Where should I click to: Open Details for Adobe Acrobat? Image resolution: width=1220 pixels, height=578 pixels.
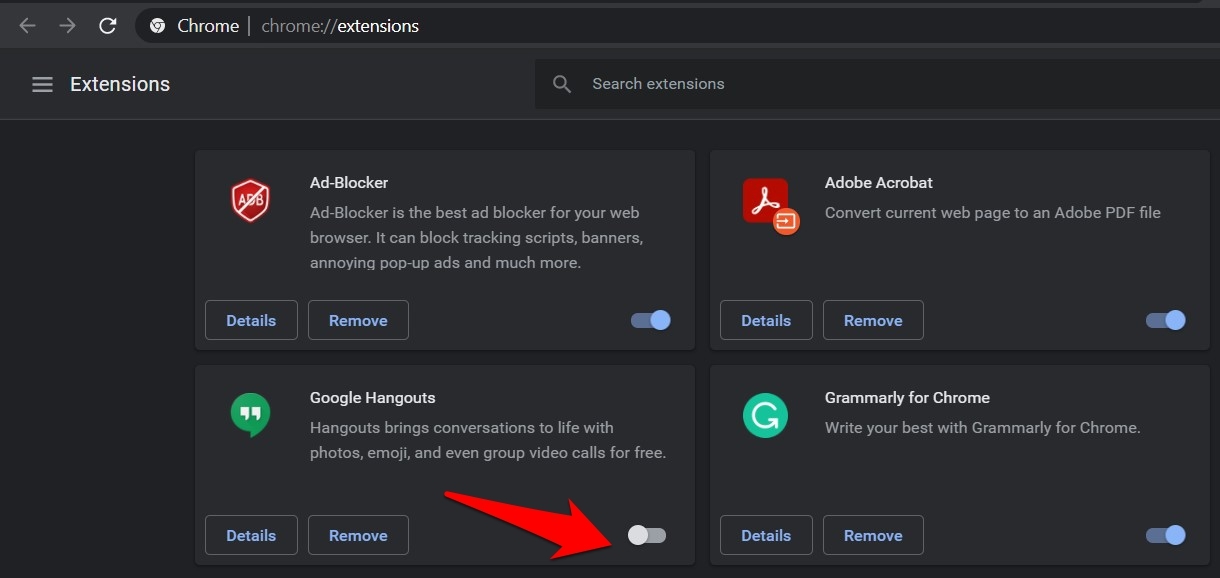click(x=766, y=320)
